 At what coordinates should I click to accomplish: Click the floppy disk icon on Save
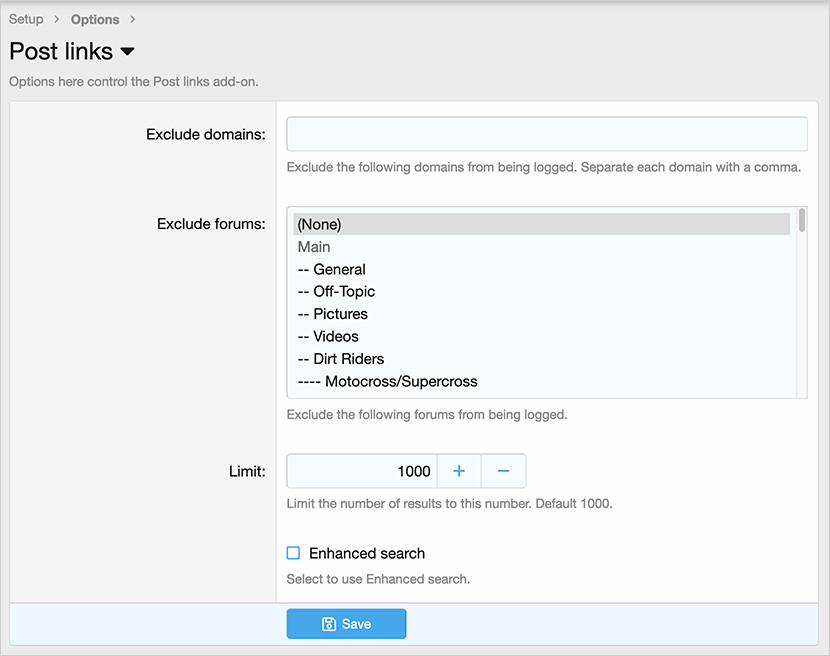coord(329,624)
